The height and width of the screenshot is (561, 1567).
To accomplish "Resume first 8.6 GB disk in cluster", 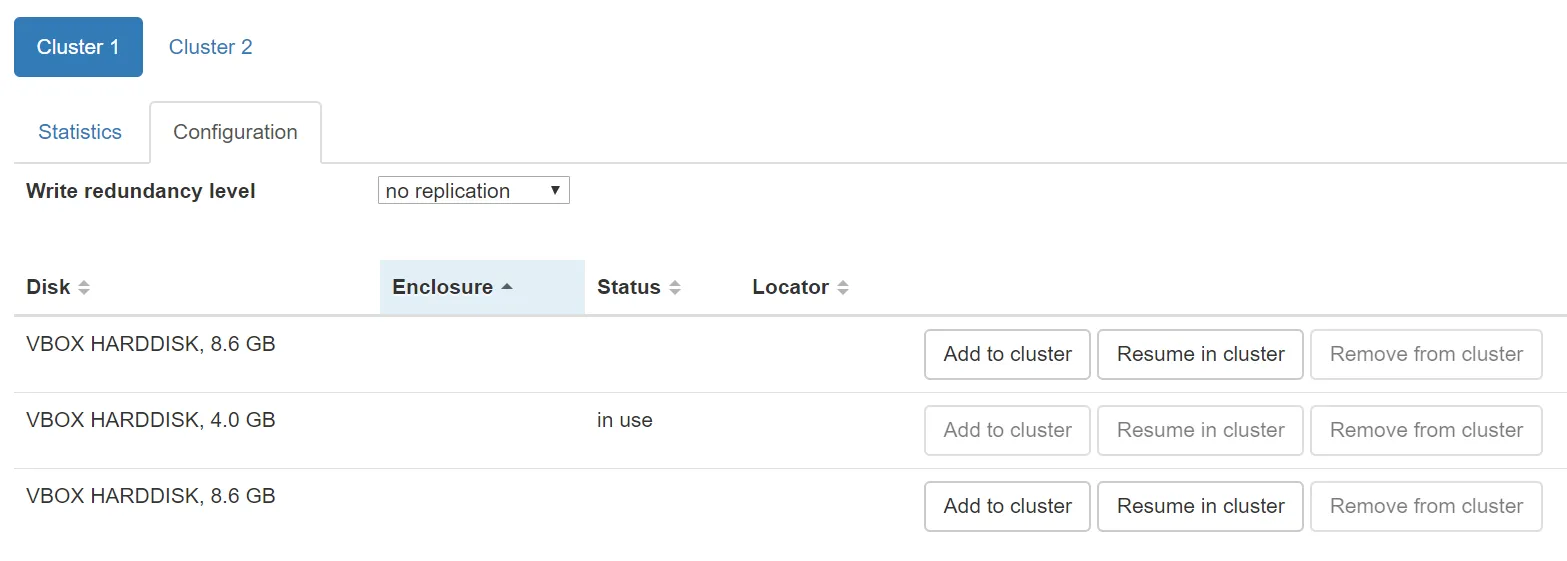I will (x=1200, y=354).
